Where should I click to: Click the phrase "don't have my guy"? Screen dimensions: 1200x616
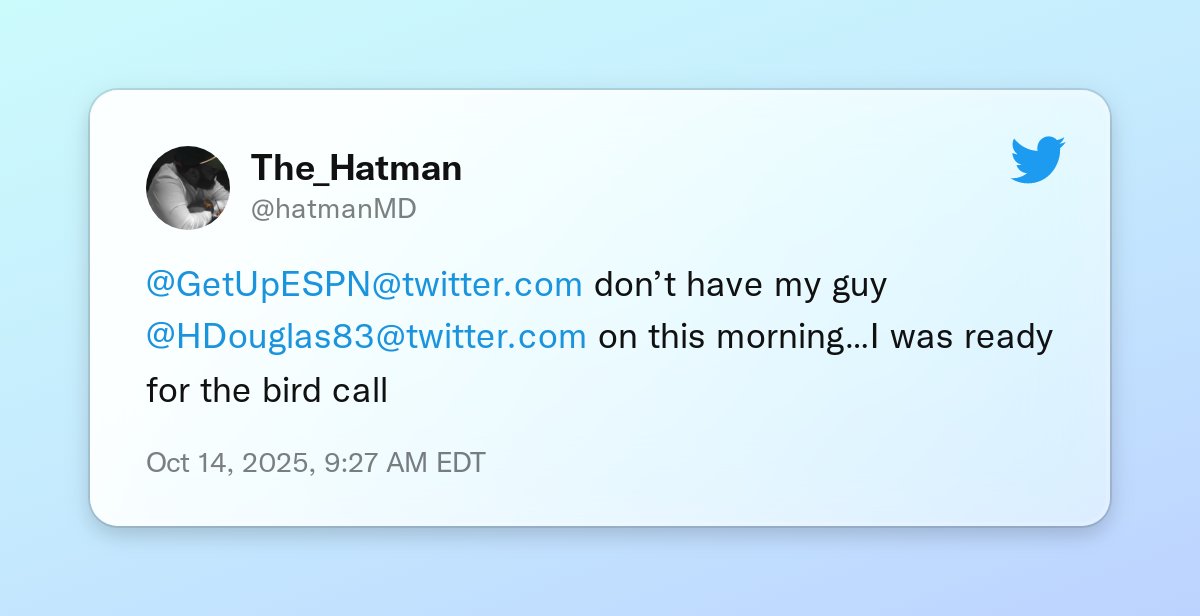(741, 285)
